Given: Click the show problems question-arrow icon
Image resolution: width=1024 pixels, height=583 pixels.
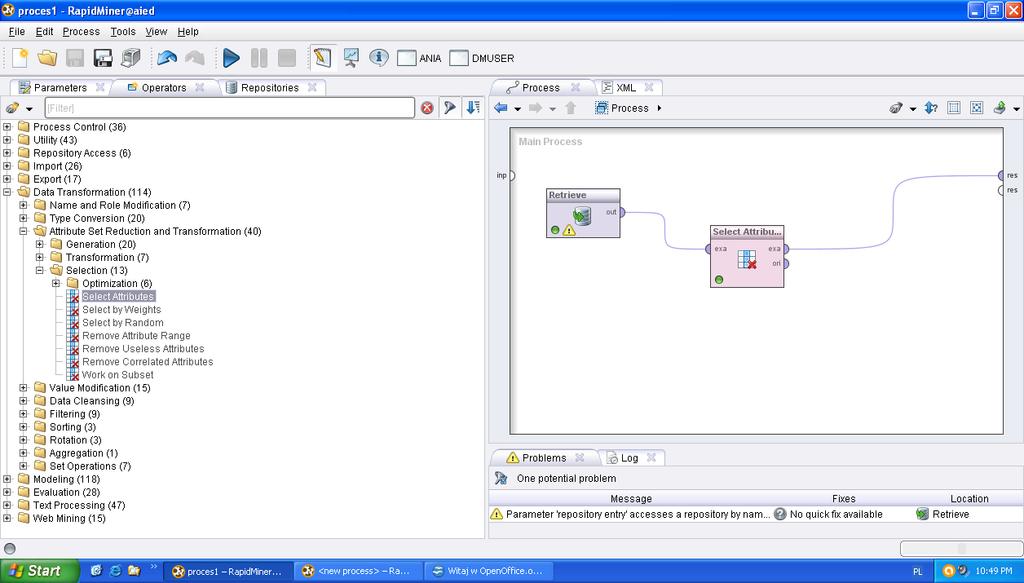Looking at the screenshot, I should coord(931,108).
